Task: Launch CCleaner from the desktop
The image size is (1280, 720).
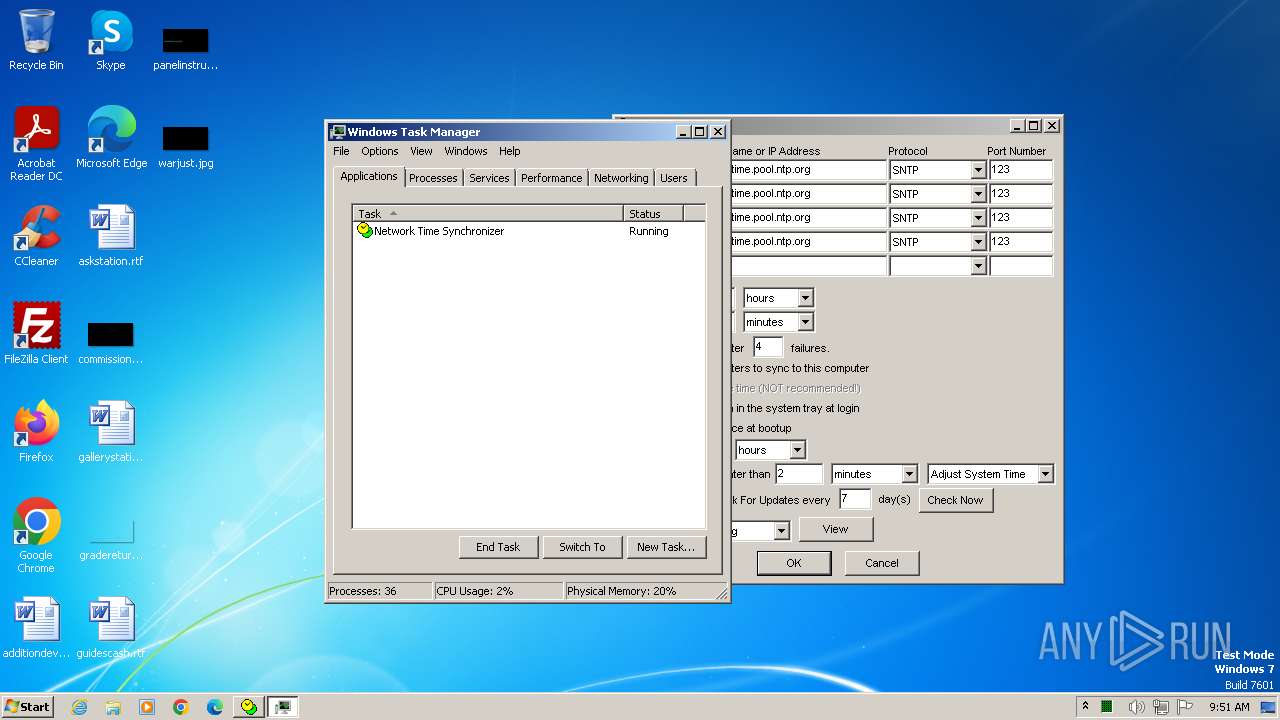Action: 36,236
